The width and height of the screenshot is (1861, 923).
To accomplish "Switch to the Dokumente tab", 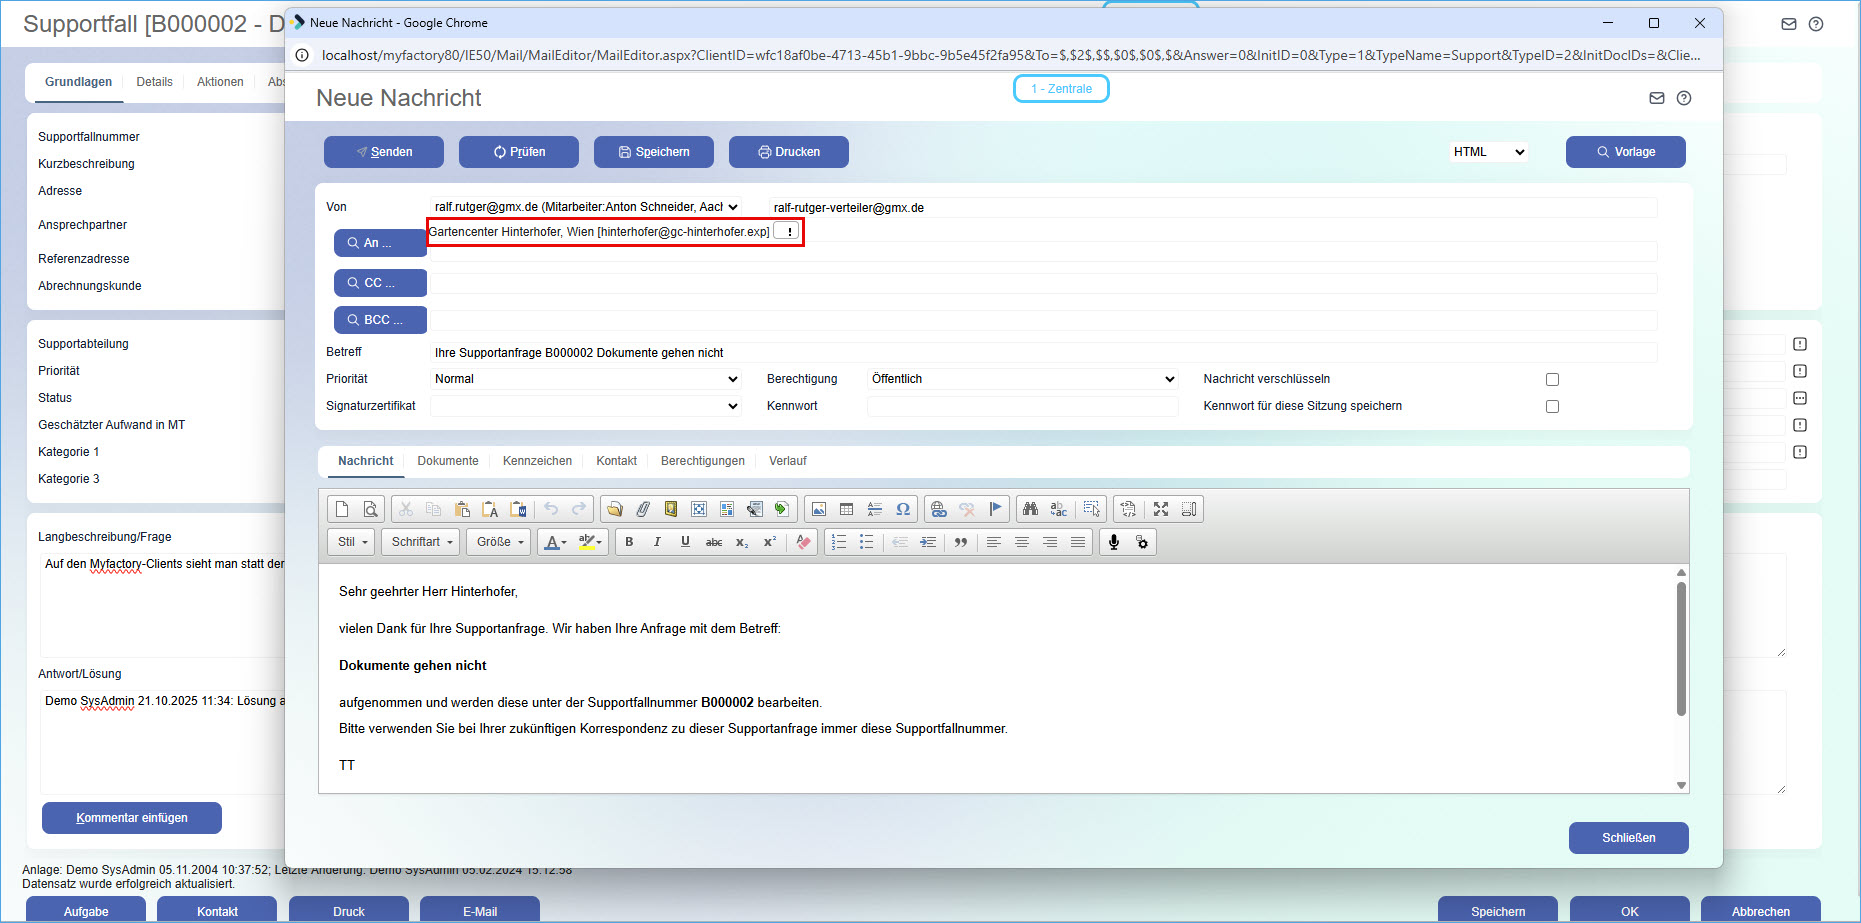I will [447, 461].
